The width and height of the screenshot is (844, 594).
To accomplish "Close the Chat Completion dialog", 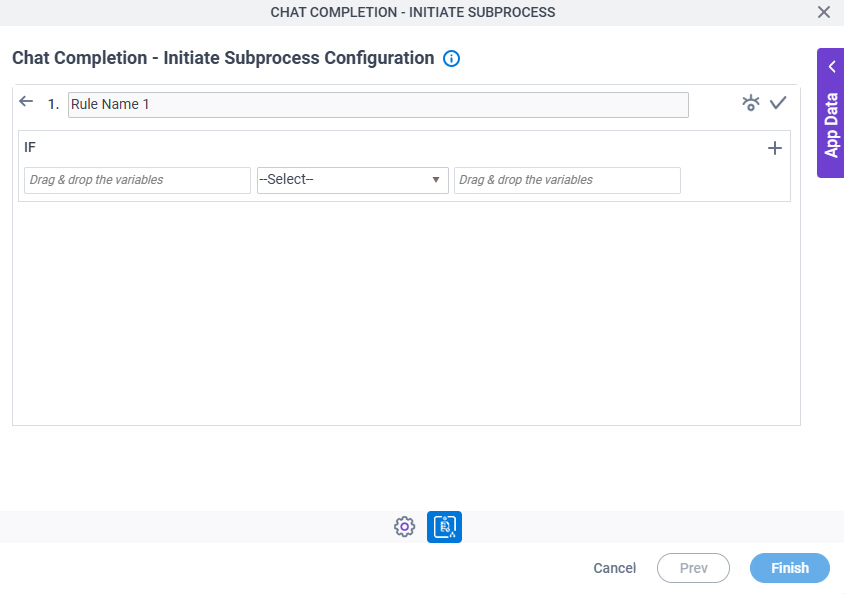I will coord(824,12).
